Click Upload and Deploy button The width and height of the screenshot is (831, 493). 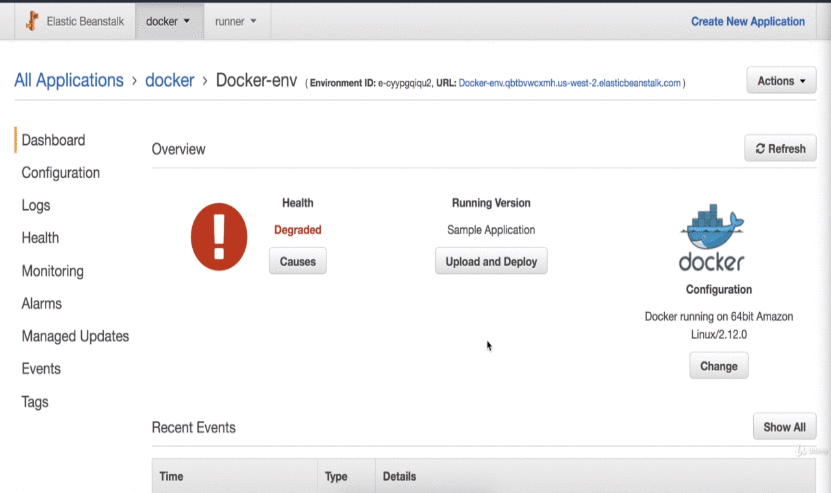(x=491, y=261)
